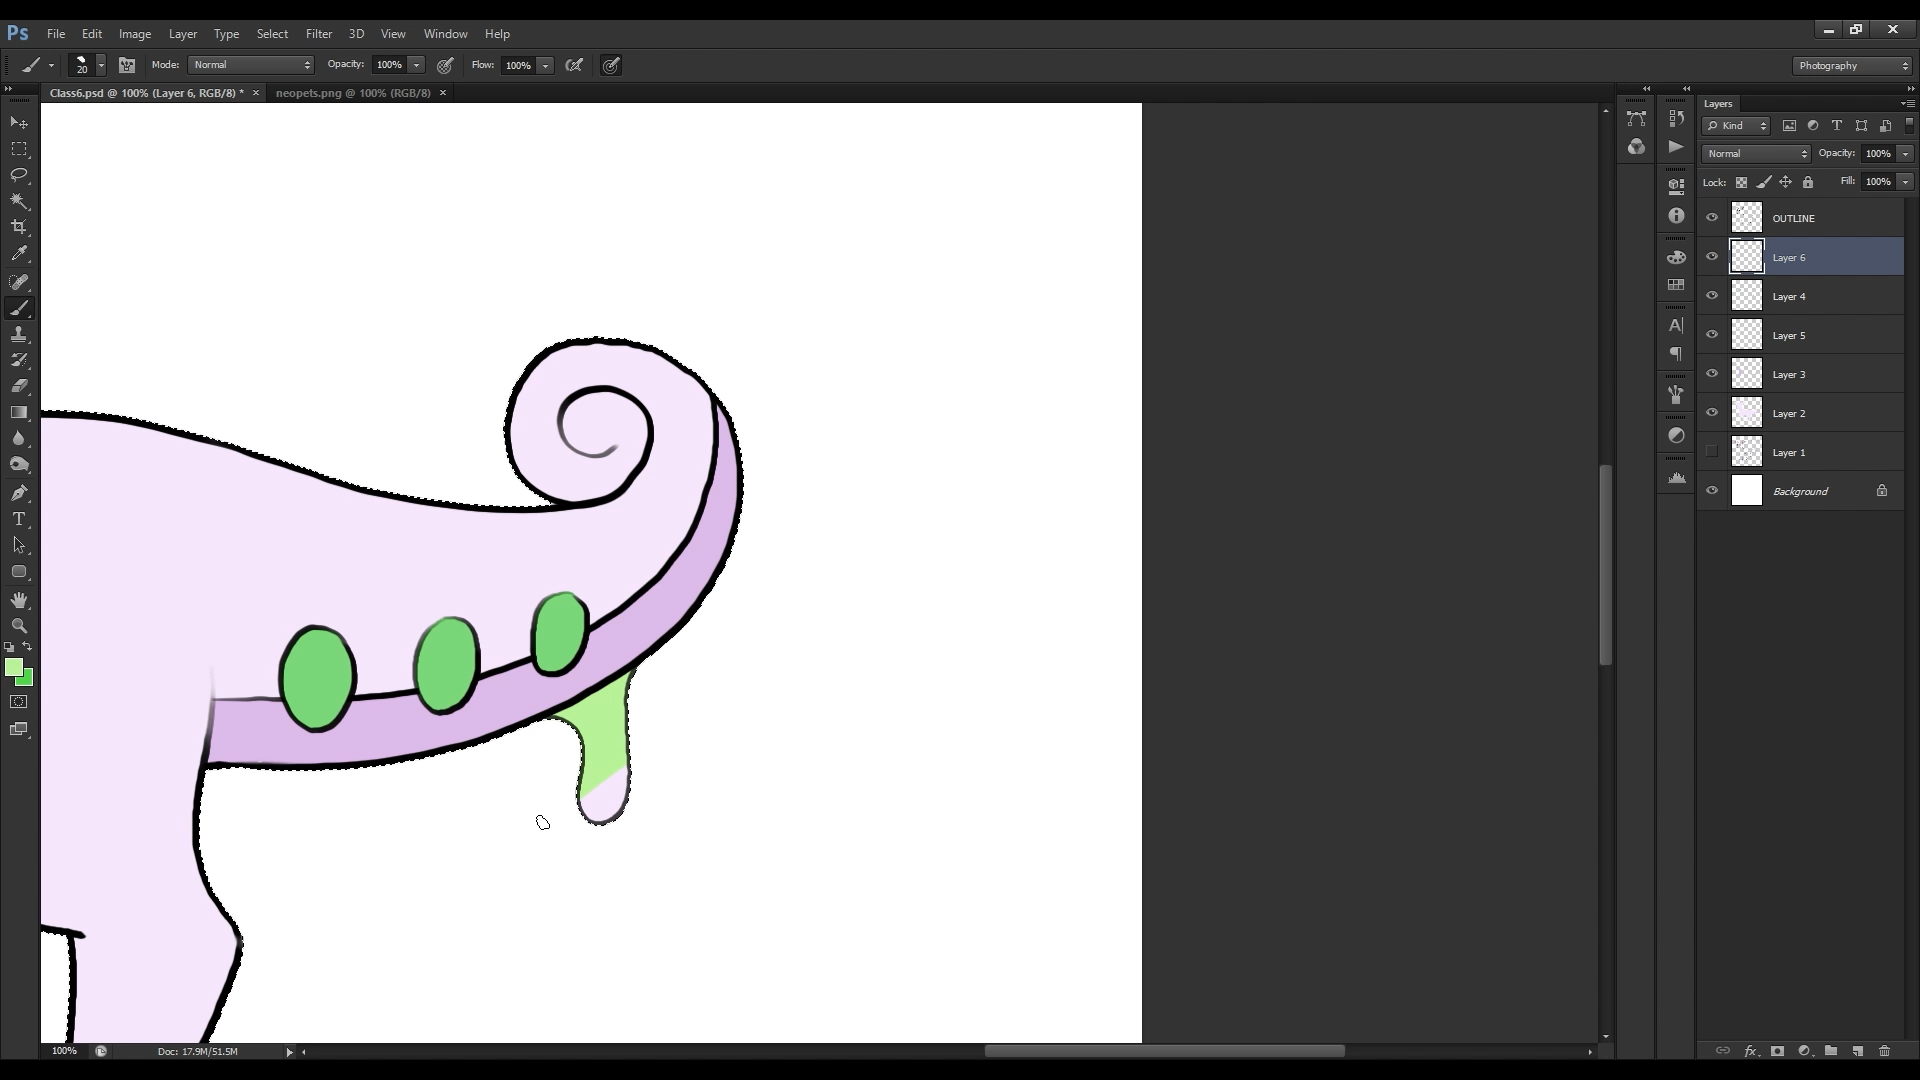Click the zoom percentage field
The image size is (1920, 1080).
(64, 1051)
